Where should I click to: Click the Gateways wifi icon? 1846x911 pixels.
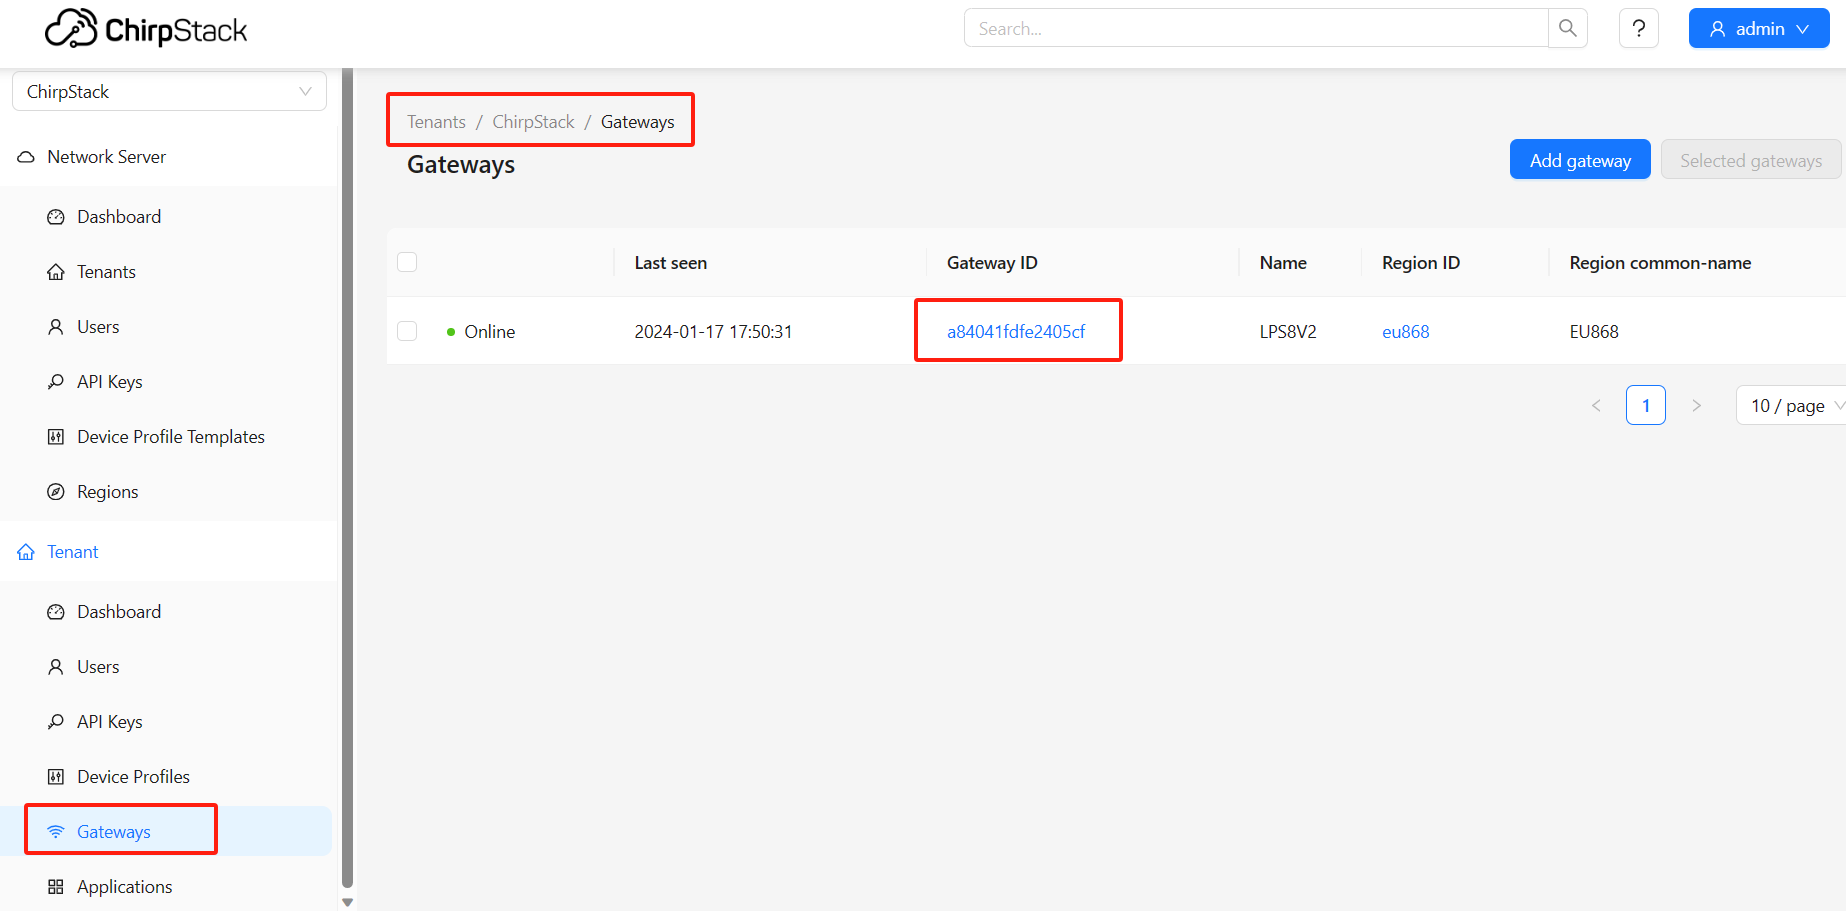56,832
